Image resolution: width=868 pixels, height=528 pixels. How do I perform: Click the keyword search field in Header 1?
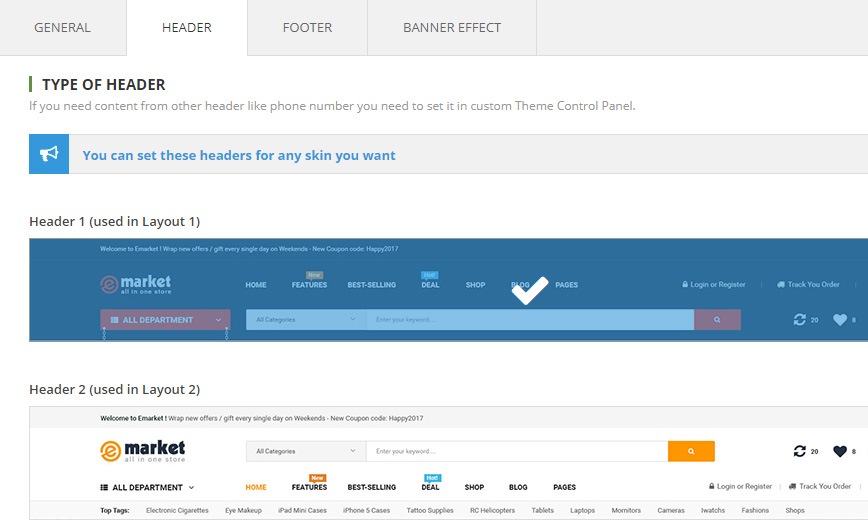[530, 319]
